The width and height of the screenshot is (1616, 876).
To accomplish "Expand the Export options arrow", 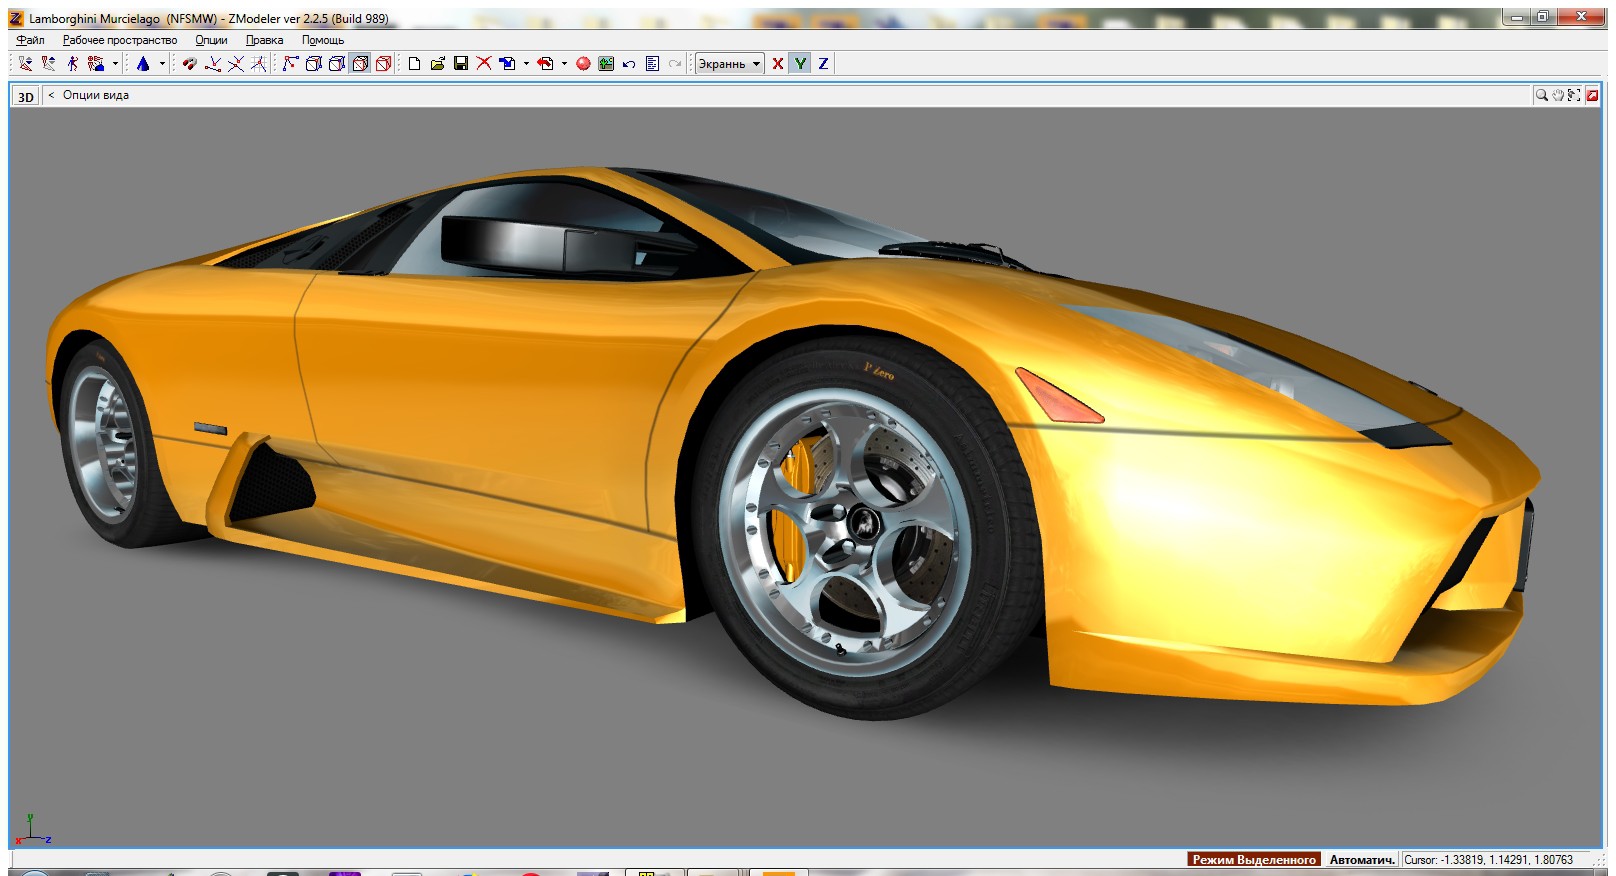I will point(564,63).
